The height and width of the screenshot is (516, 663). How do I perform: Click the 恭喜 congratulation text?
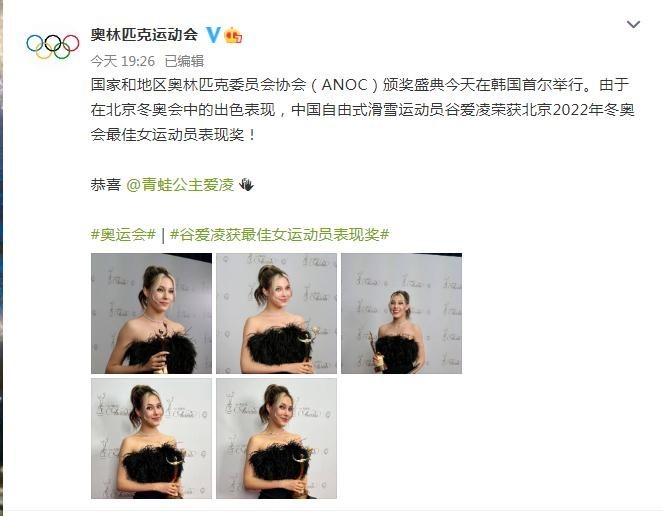(106, 184)
